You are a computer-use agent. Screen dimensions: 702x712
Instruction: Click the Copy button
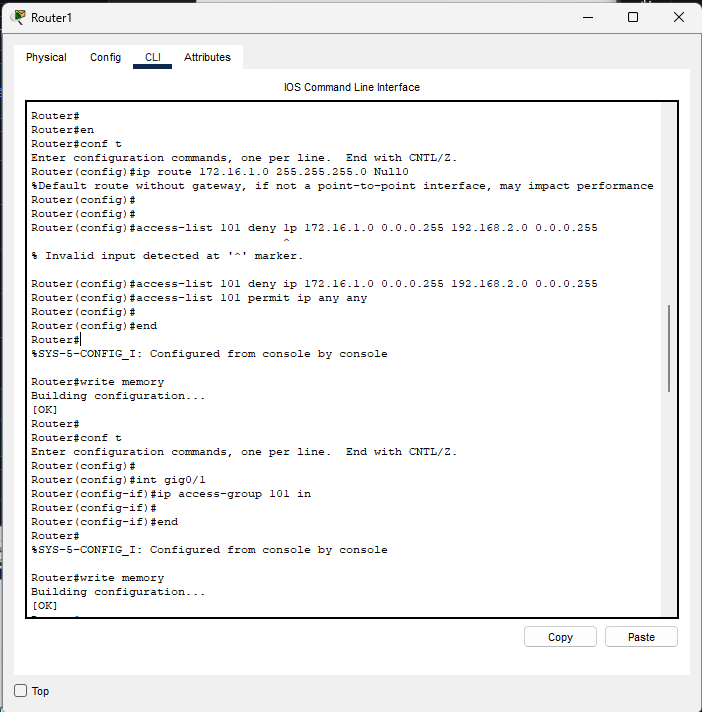coord(560,637)
